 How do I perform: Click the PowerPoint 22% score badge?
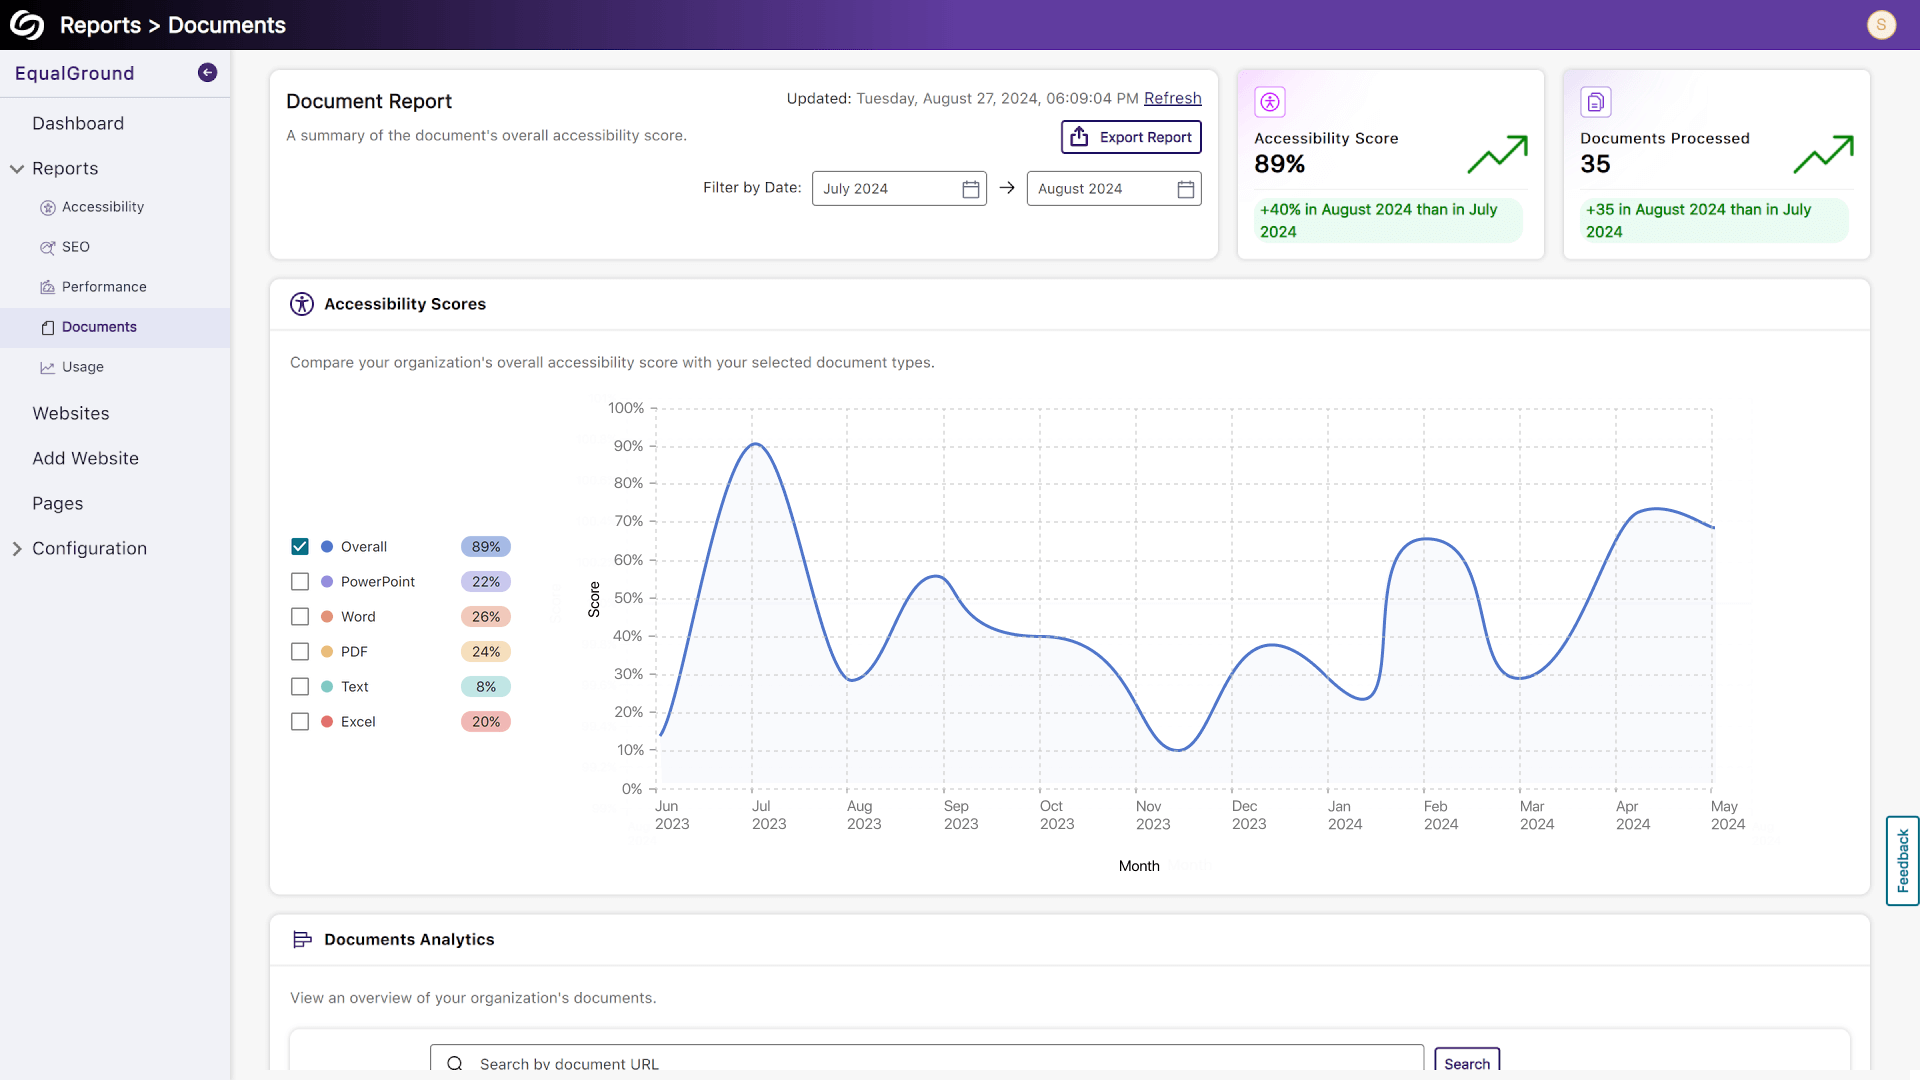486,582
